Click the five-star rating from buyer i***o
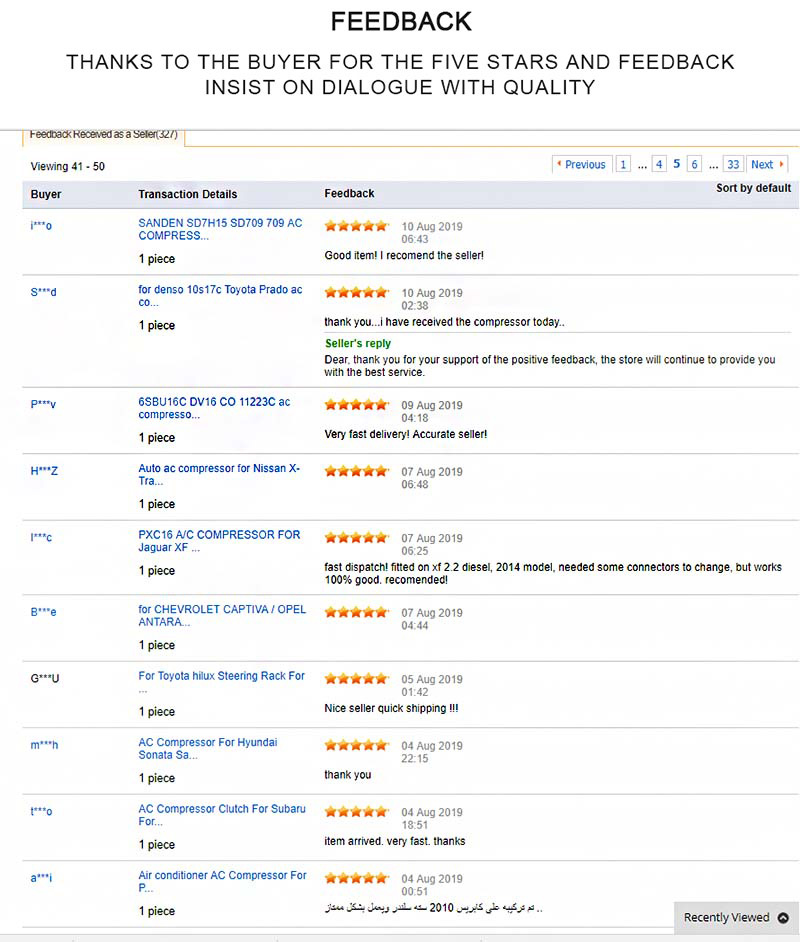The width and height of the screenshot is (800, 942). point(357,226)
